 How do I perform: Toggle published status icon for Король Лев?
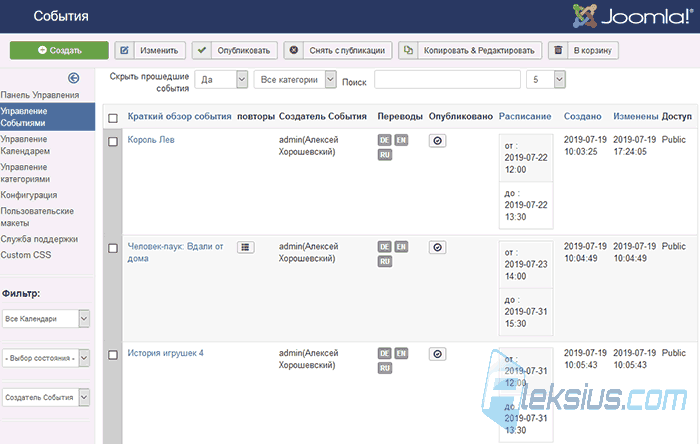click(x=438, y=141)
